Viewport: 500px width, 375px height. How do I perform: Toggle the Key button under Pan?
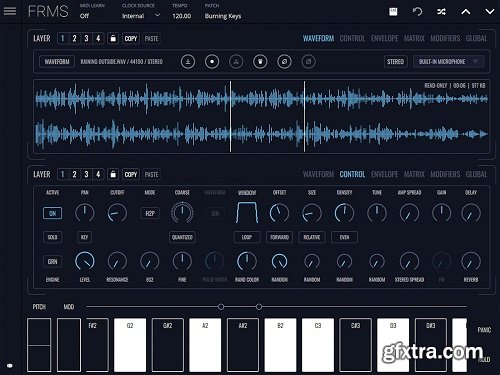(x=85, y=237)
